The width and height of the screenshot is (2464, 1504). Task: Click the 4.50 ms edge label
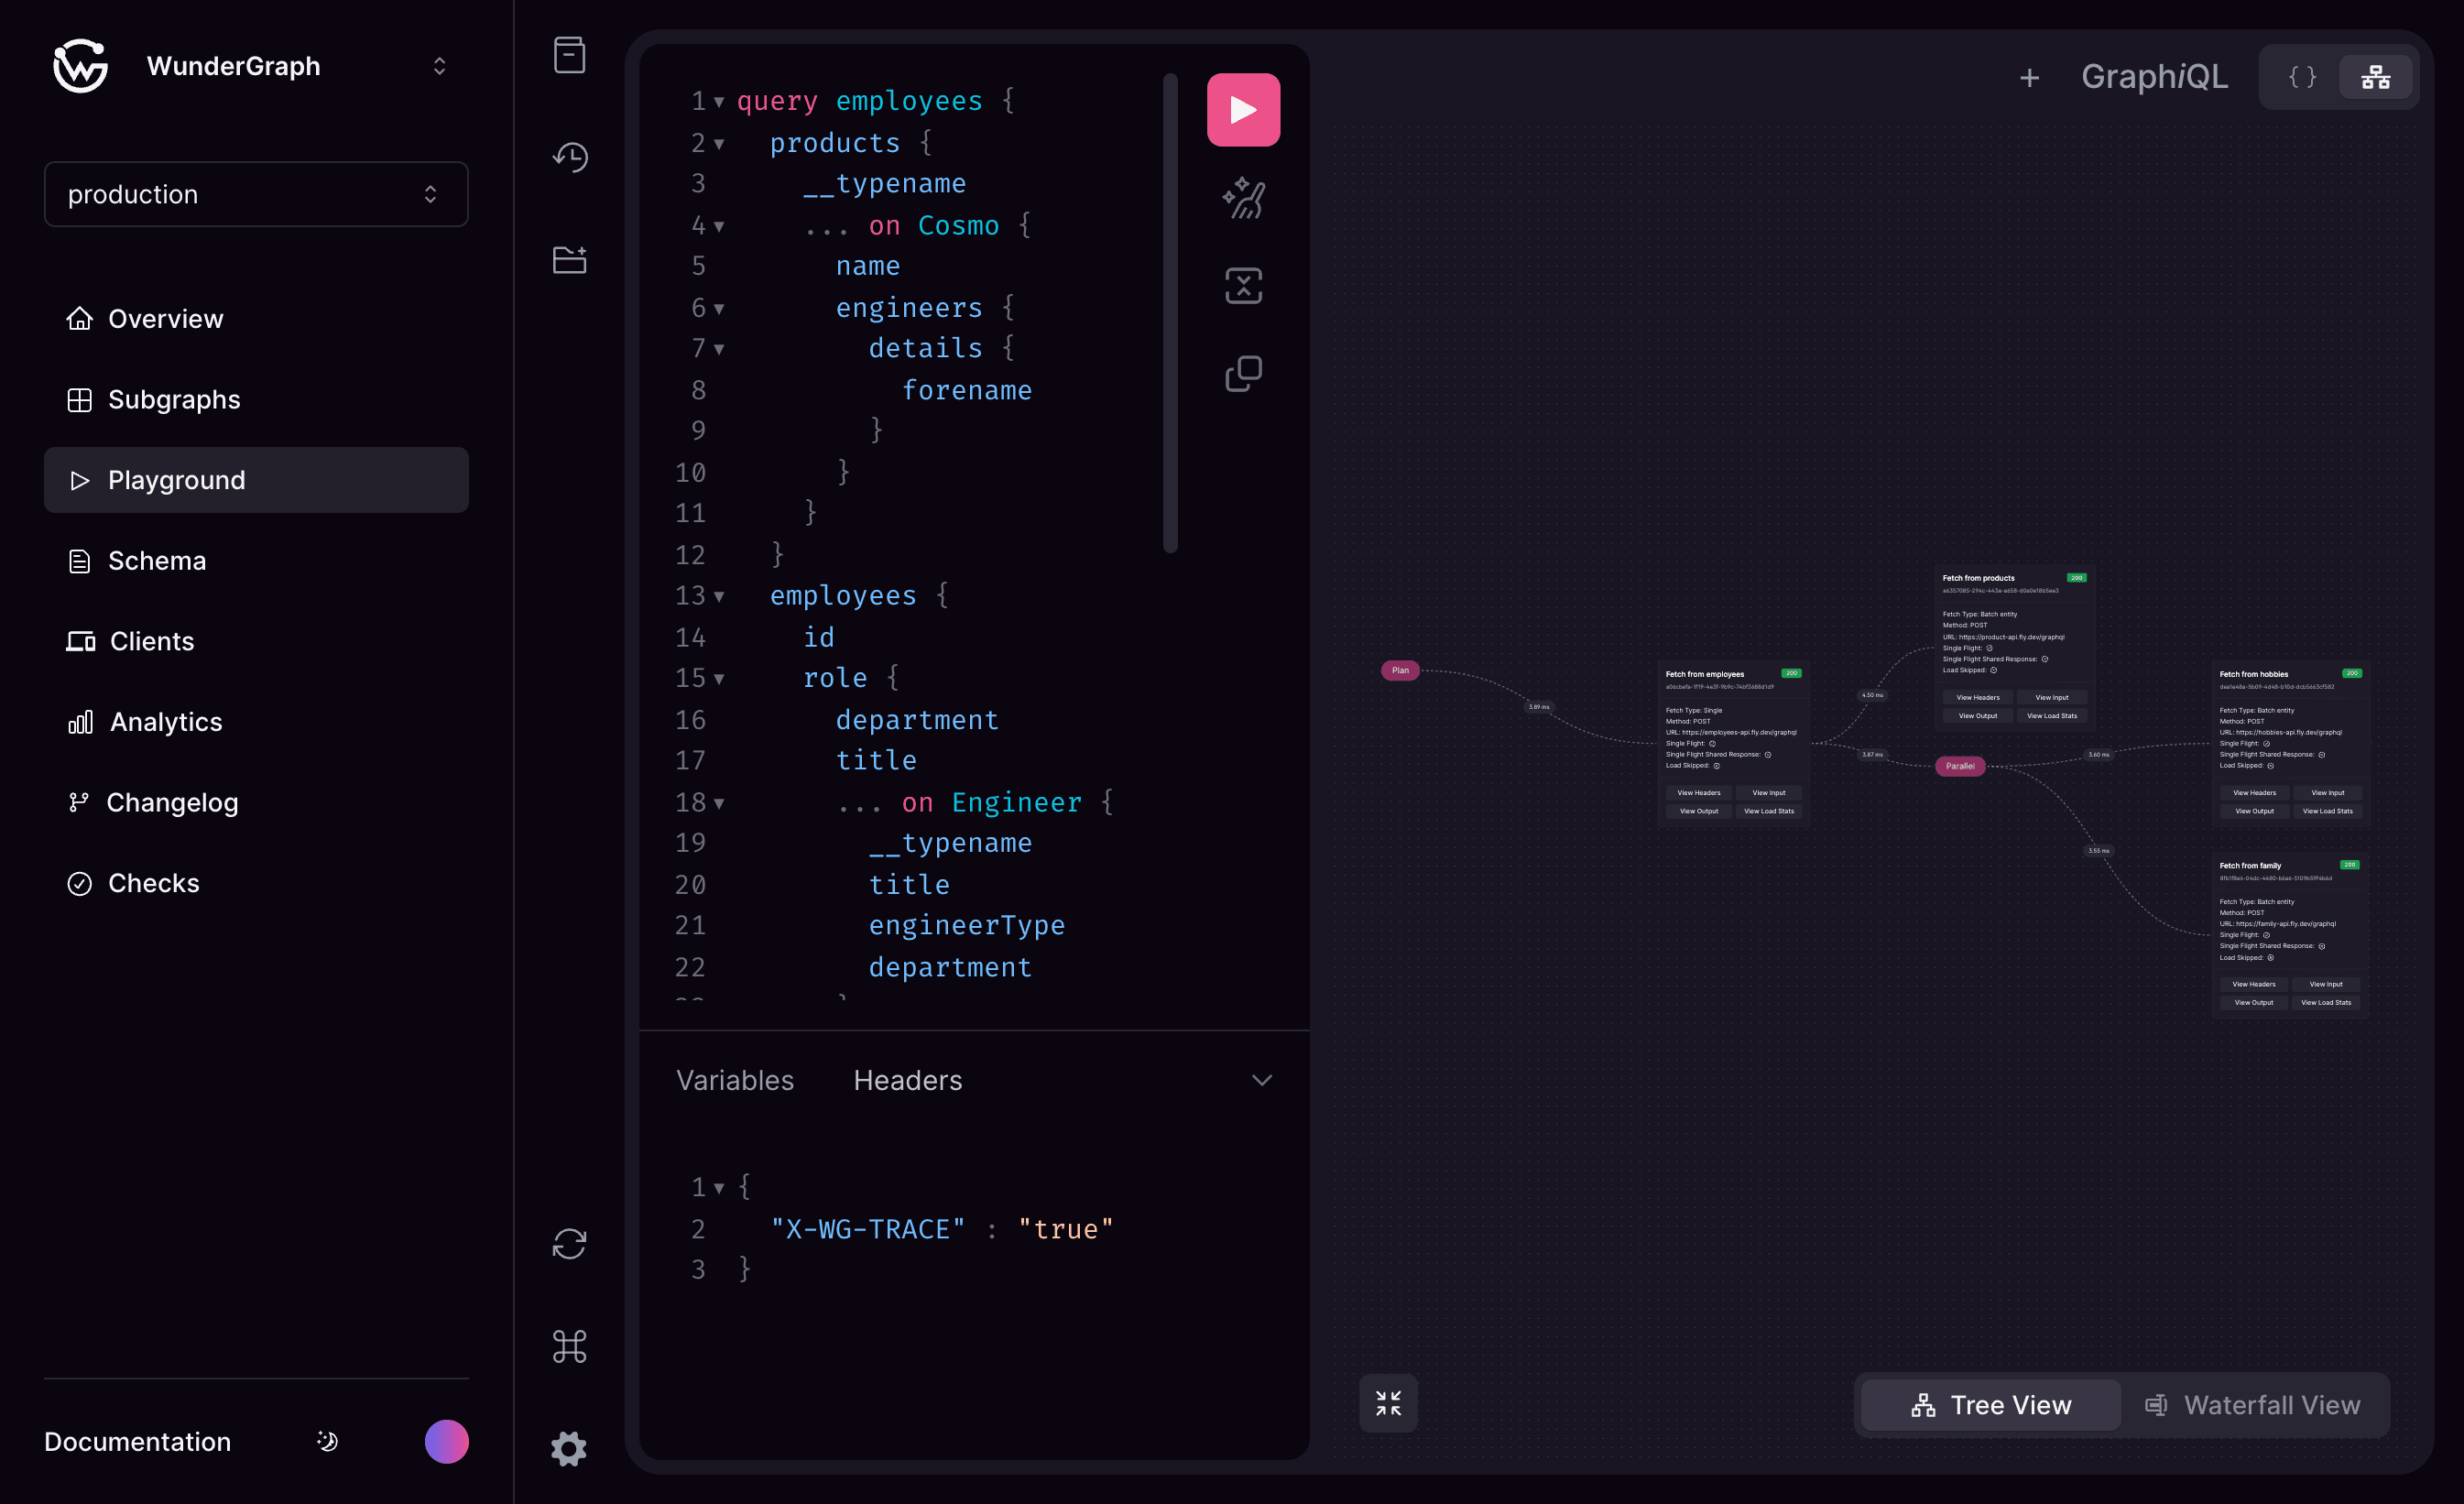[x=1872, y=695]
